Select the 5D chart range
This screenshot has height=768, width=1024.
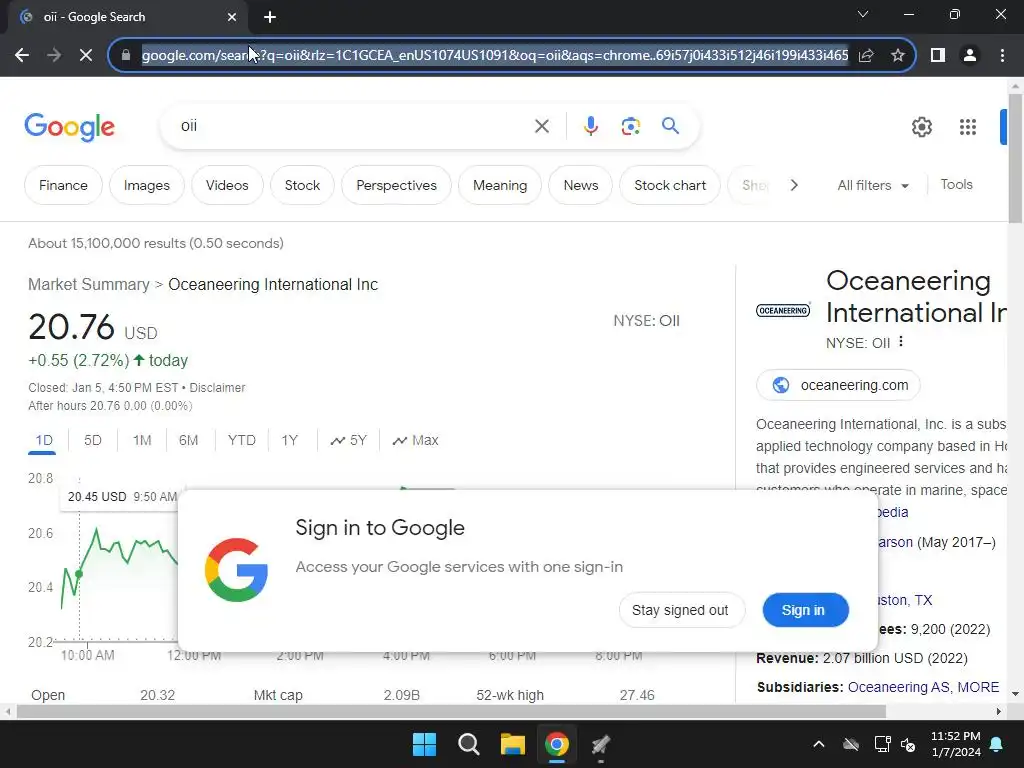93,440
